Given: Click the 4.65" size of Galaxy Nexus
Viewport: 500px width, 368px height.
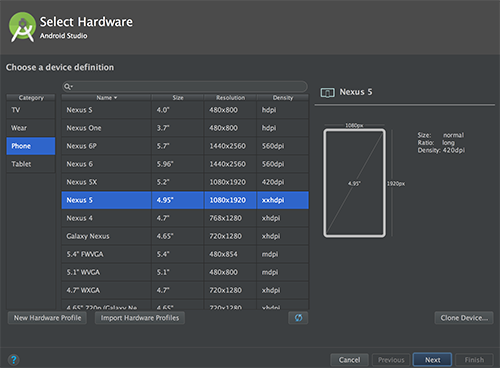Looking at the screenshot, I should (x=178, y=236).
